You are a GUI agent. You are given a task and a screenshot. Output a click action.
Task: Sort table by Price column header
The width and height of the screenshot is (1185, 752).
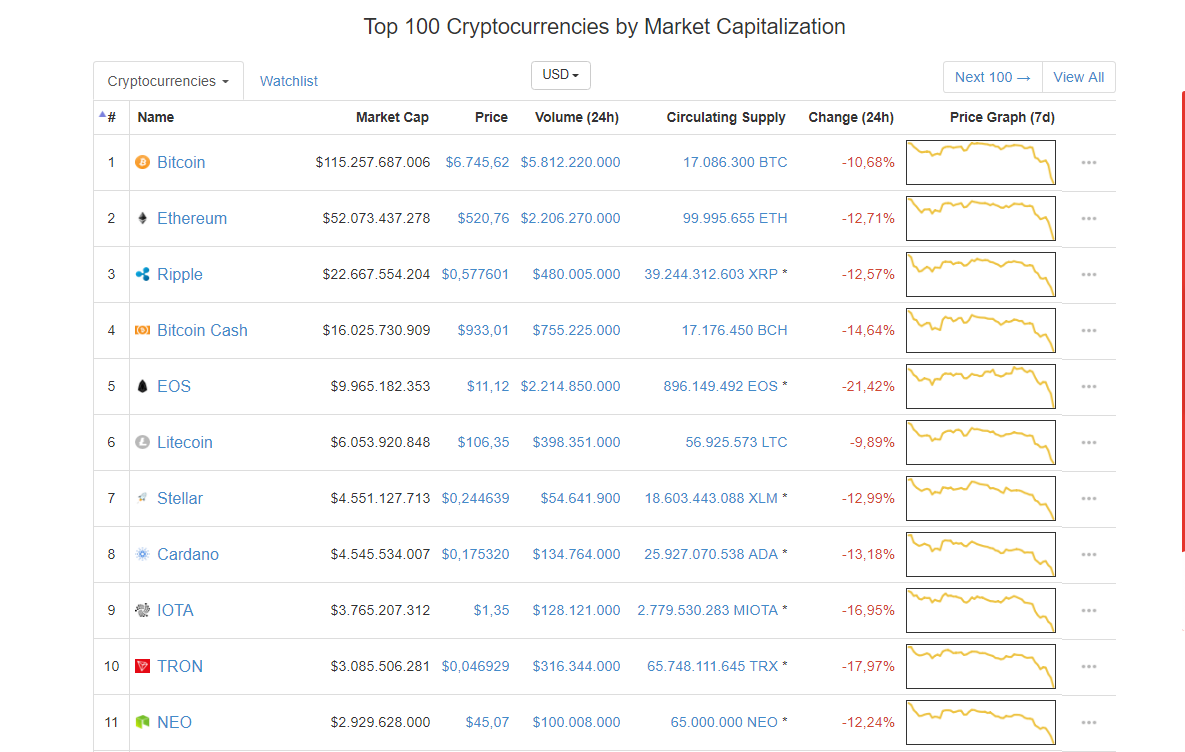pyautogui.click(x=491, y=117)
